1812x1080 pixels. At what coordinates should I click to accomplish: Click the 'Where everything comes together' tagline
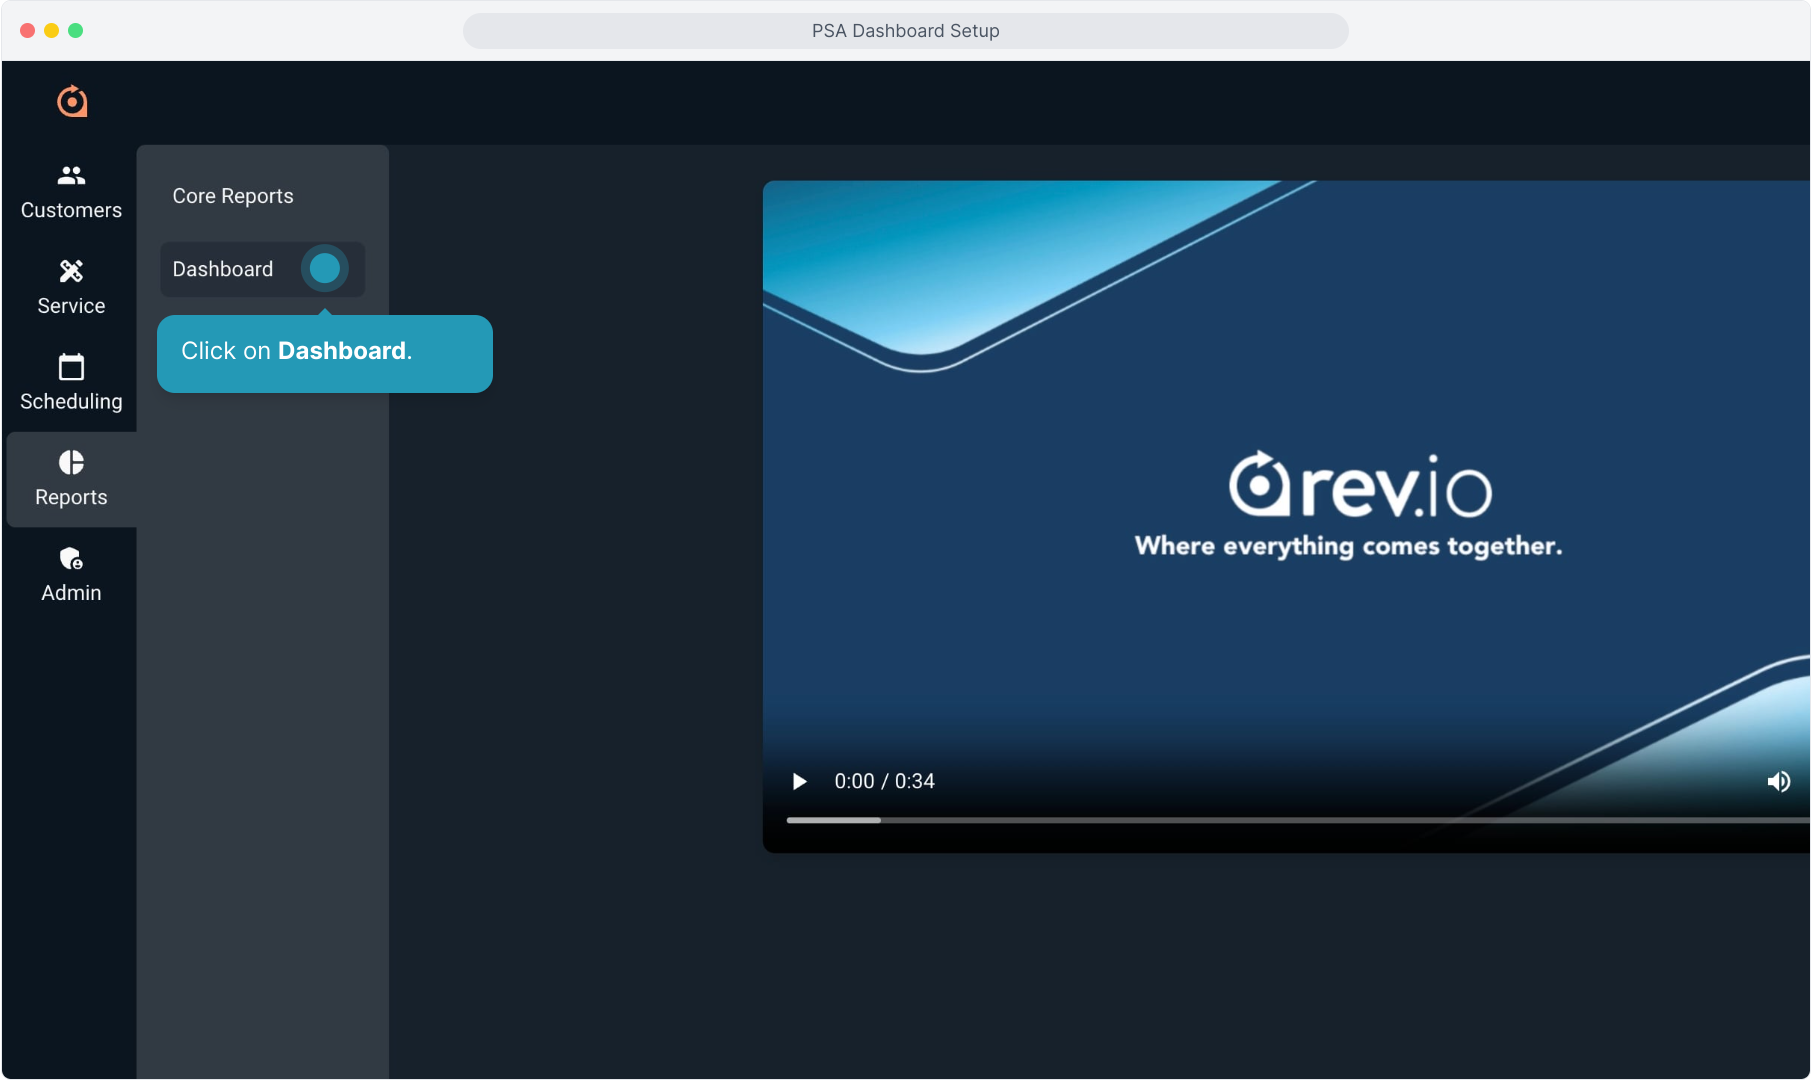pyautogui.click(x=1348, y=546)
